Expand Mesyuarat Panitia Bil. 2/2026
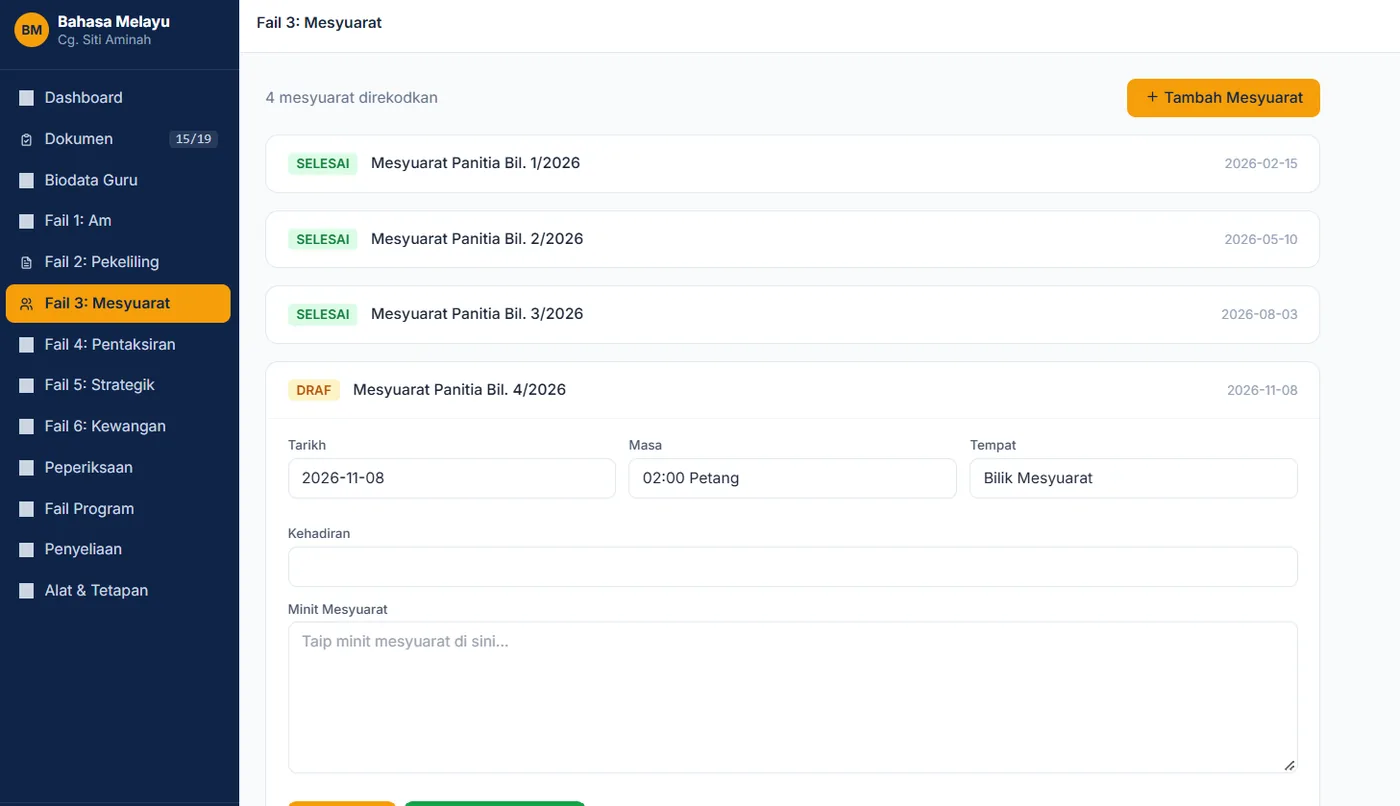The height and width of the screenshot is (806, 1400). 792,239
